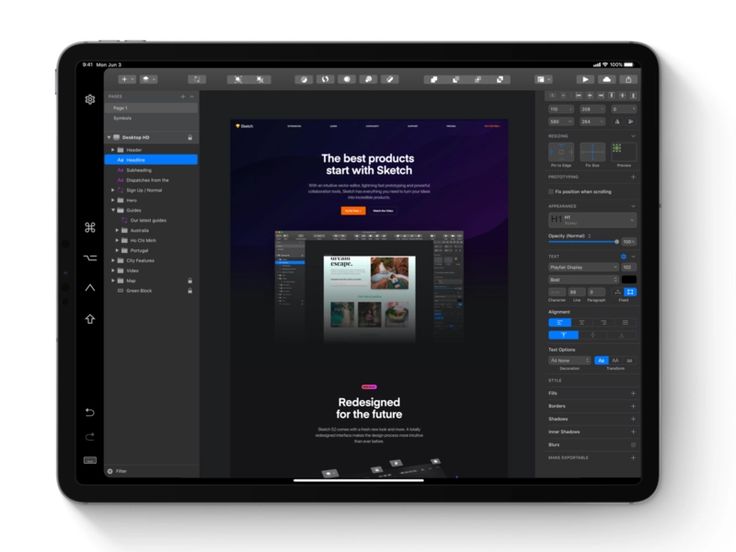Click the Subtract boolean toolbar icon
The height and width of the screenshot is (552, 736).
tap(456, 79)
